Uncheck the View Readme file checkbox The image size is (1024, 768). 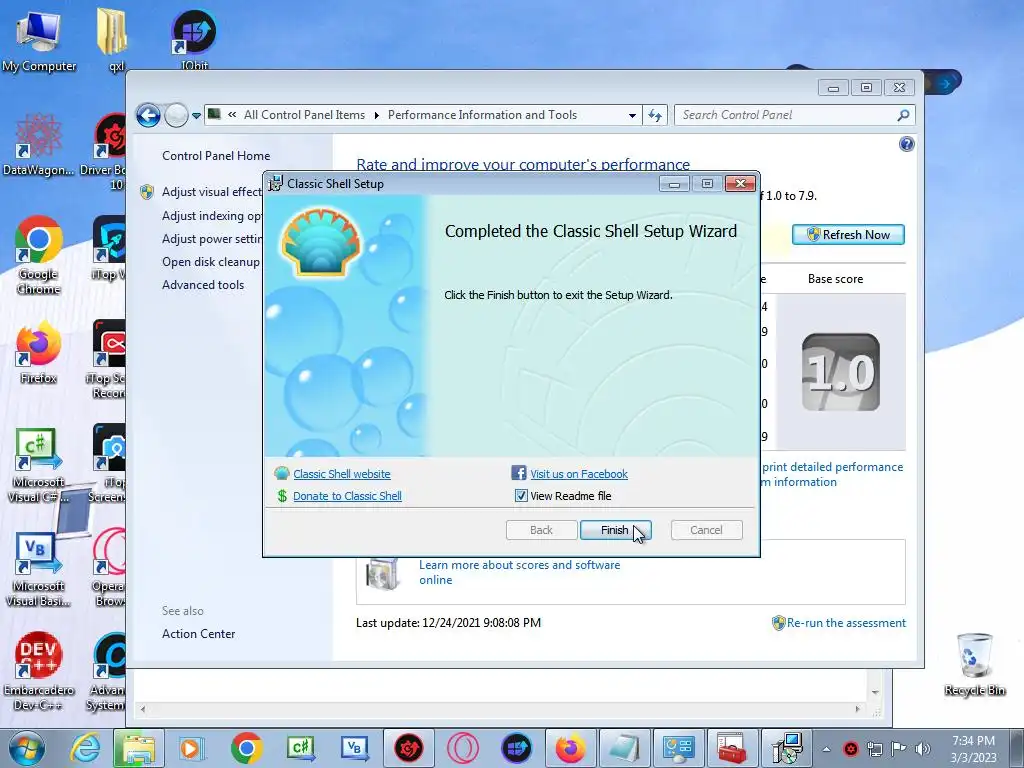pyautogui.click(x=521, y=496)
